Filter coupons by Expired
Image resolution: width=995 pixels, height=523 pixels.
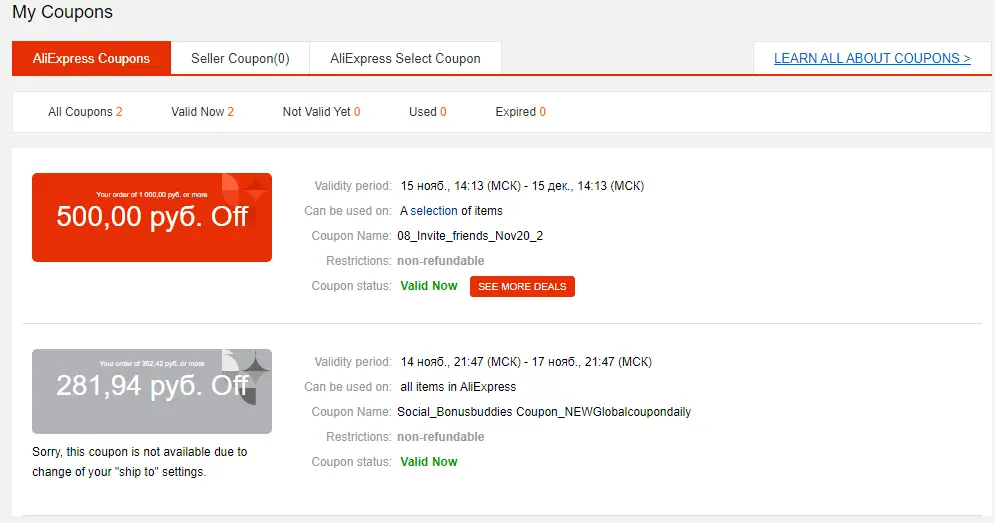tap(520, 112)
